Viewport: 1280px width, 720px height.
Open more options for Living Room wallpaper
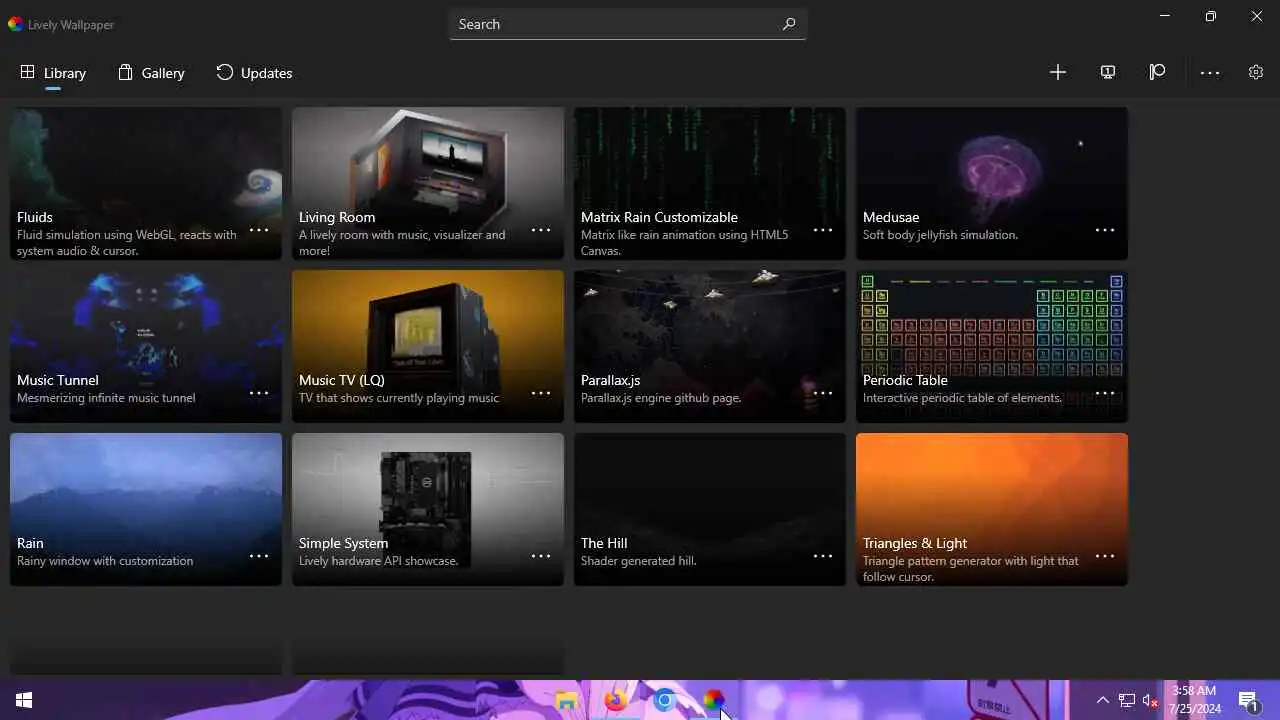[x=541, y=230]
